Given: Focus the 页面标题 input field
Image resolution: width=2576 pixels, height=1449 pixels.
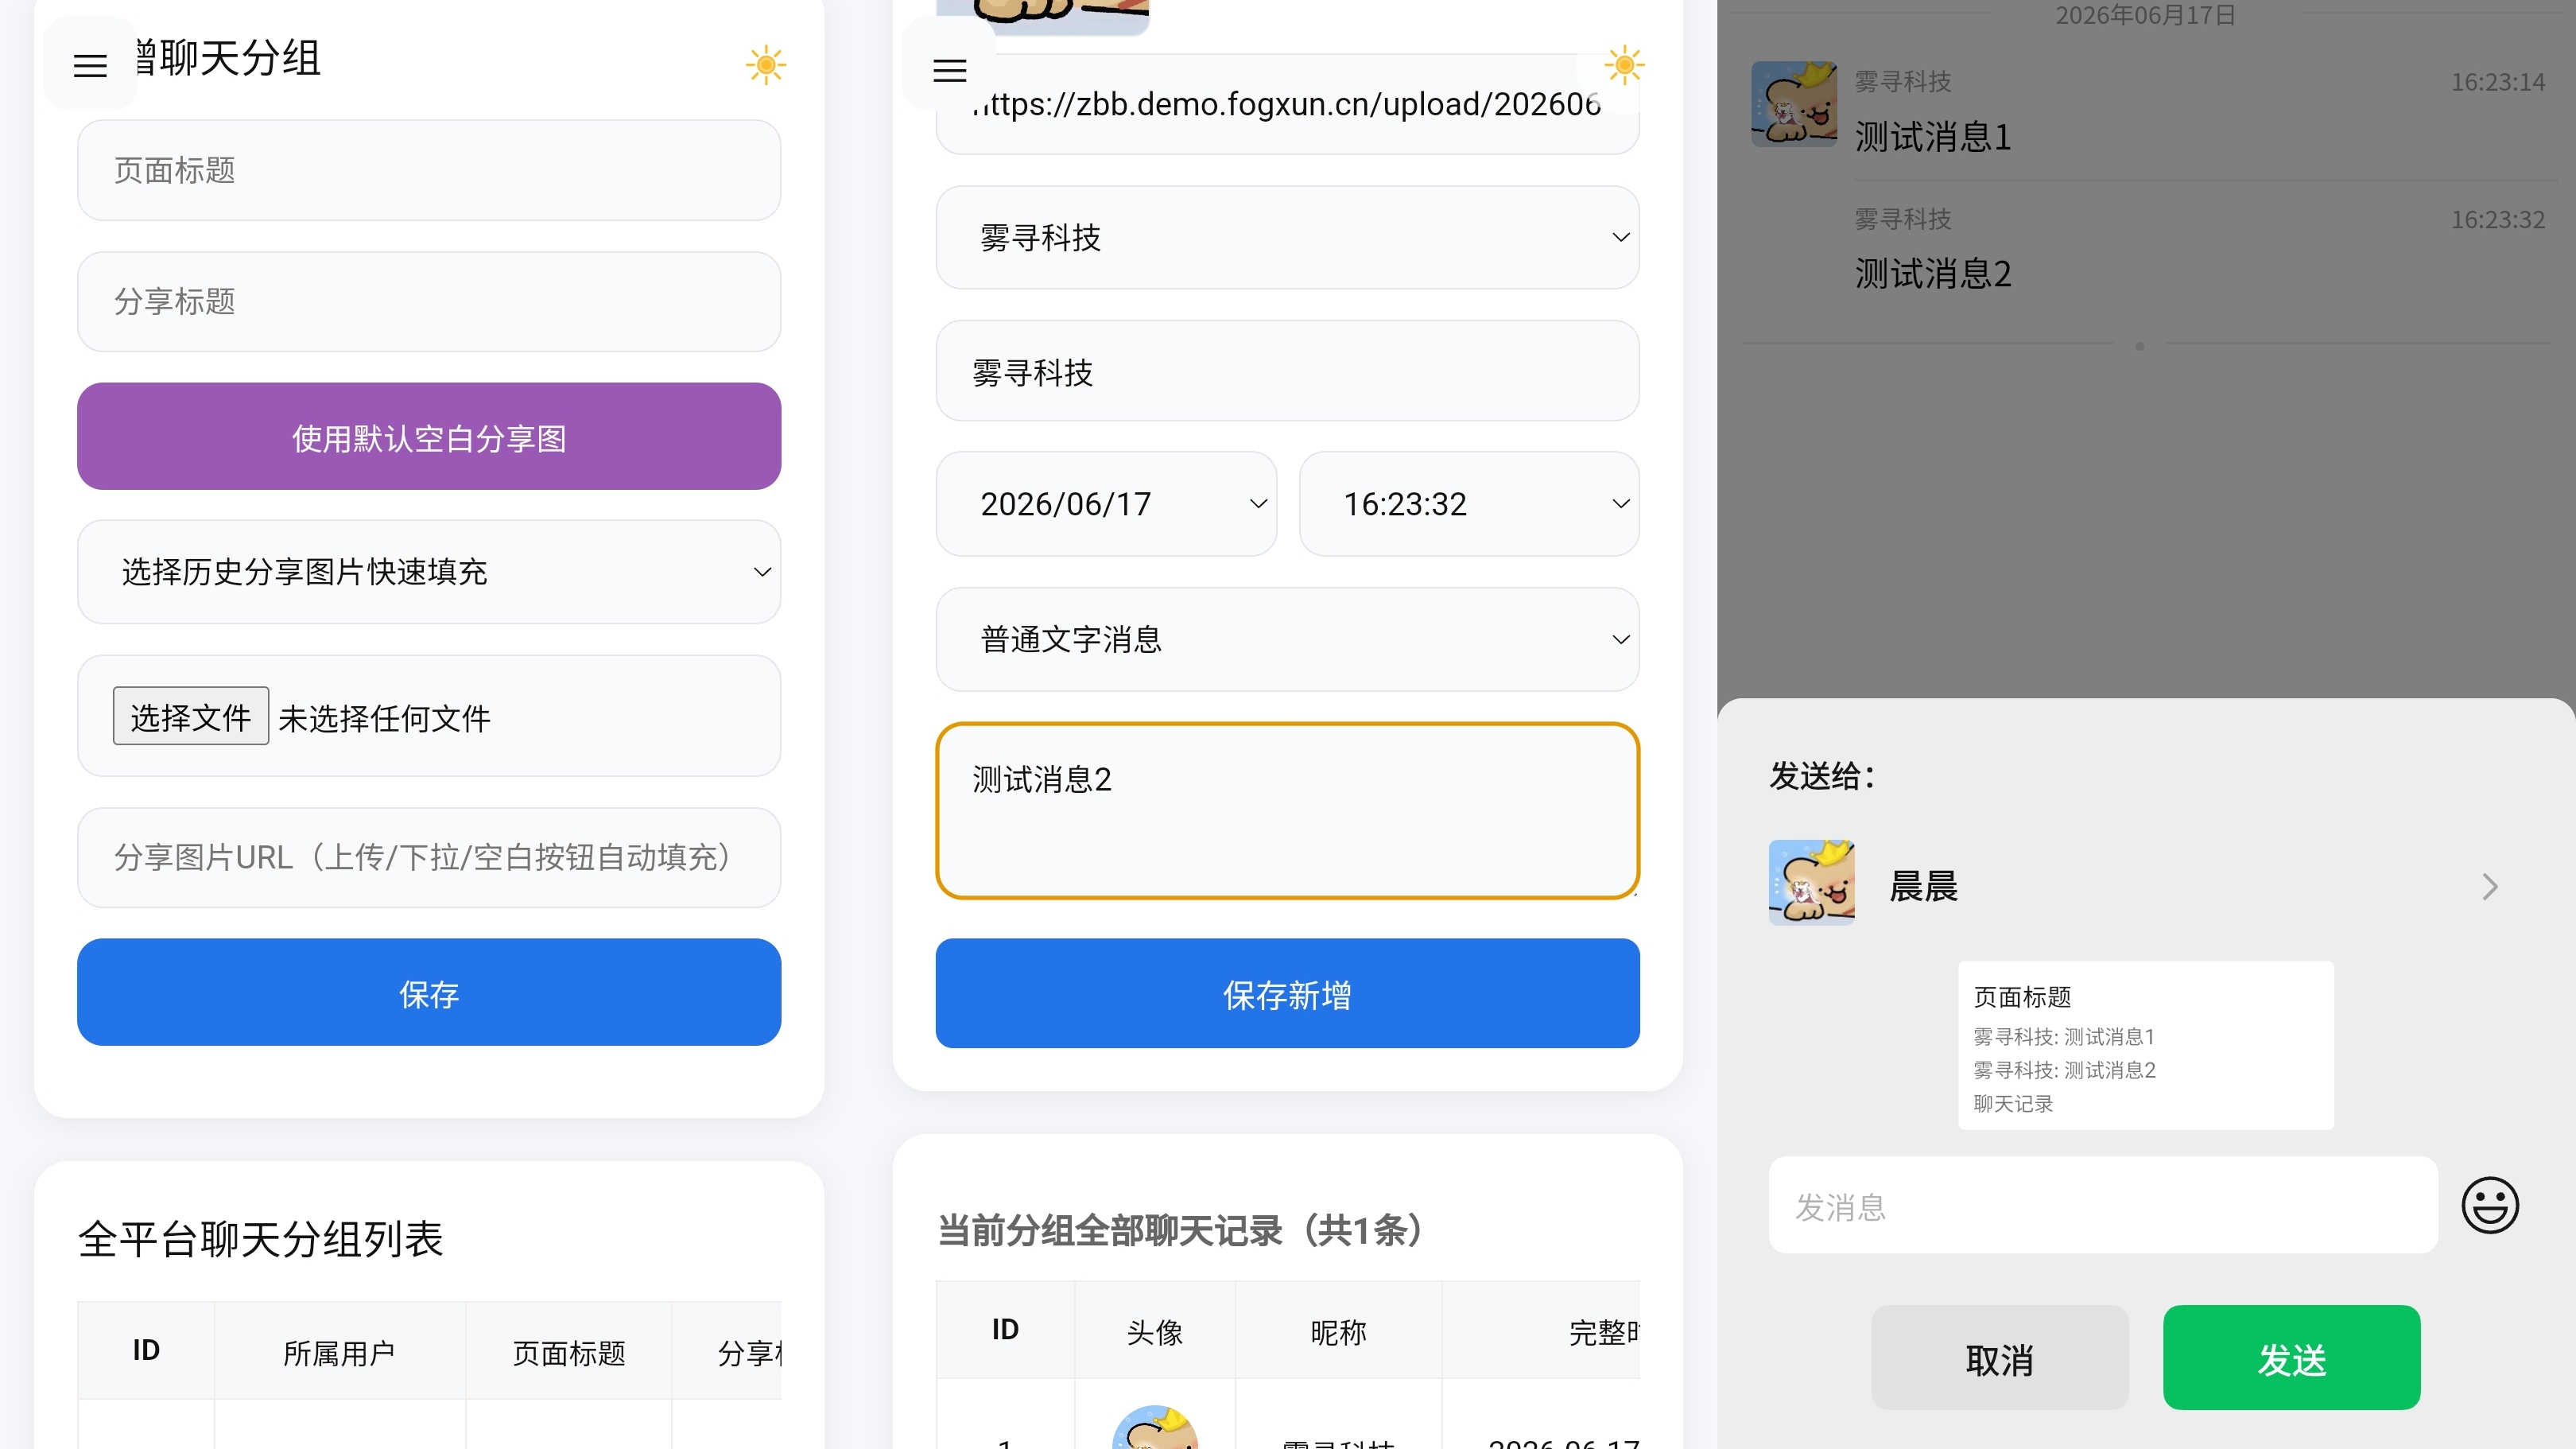Looking at the screenshot, I should [429, 170].
